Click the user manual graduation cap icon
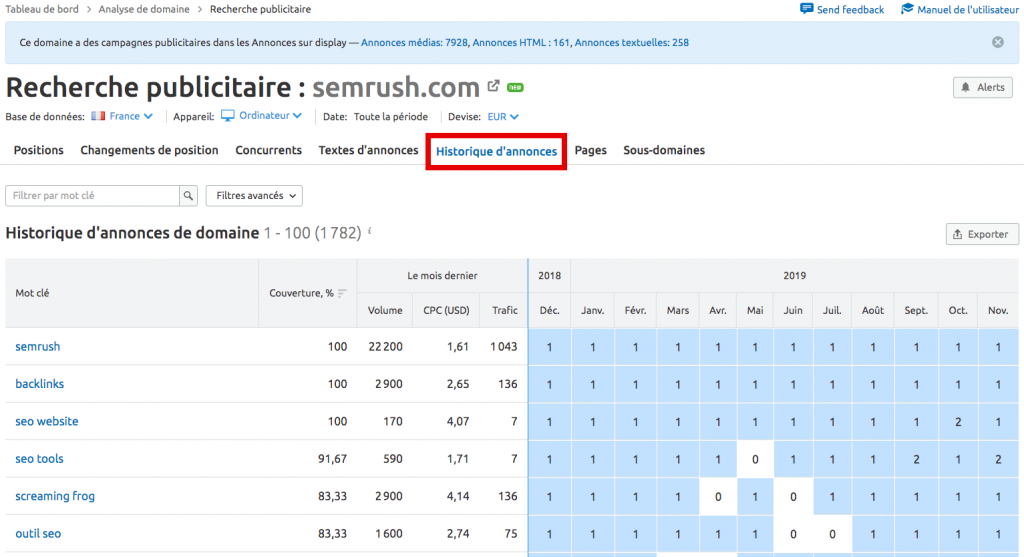1024x557 pixels. [x=907, y=9]
